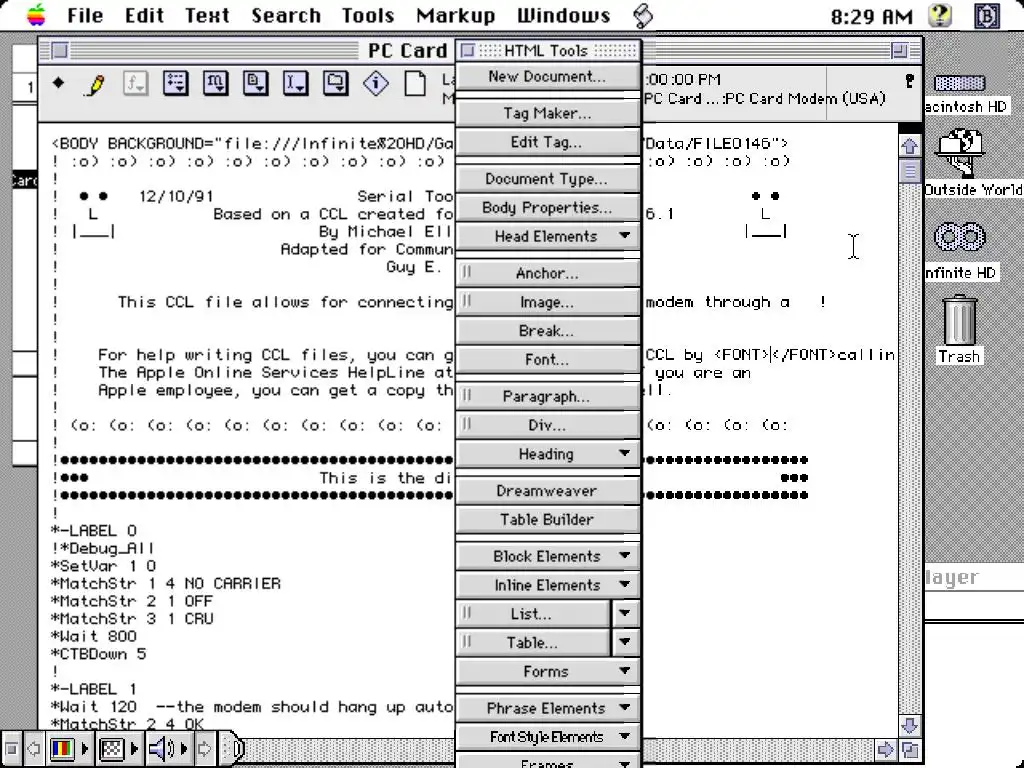Expand the Inline Elements popup
Screen dimensions: 1024x768
tap(547, 584)
